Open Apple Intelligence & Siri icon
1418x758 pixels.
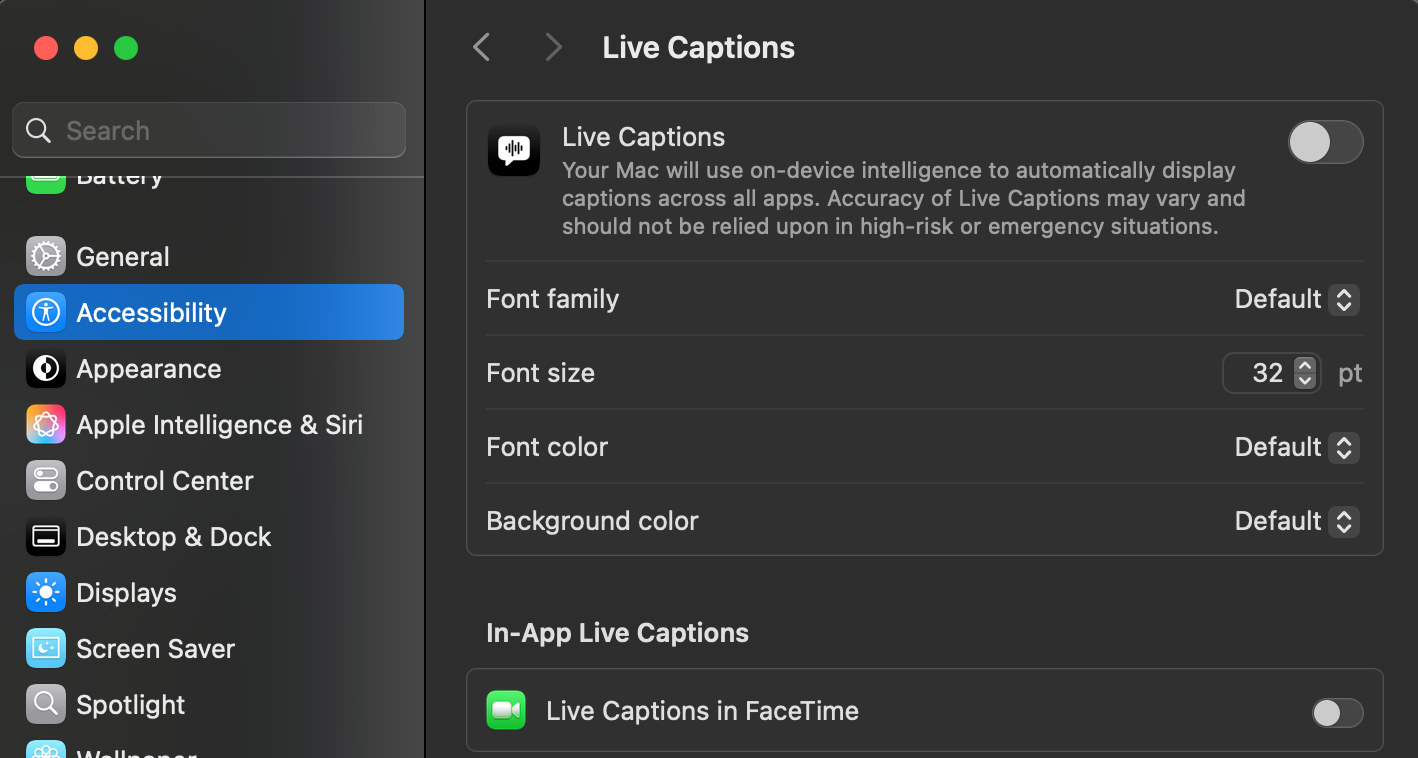coord(45,425)
